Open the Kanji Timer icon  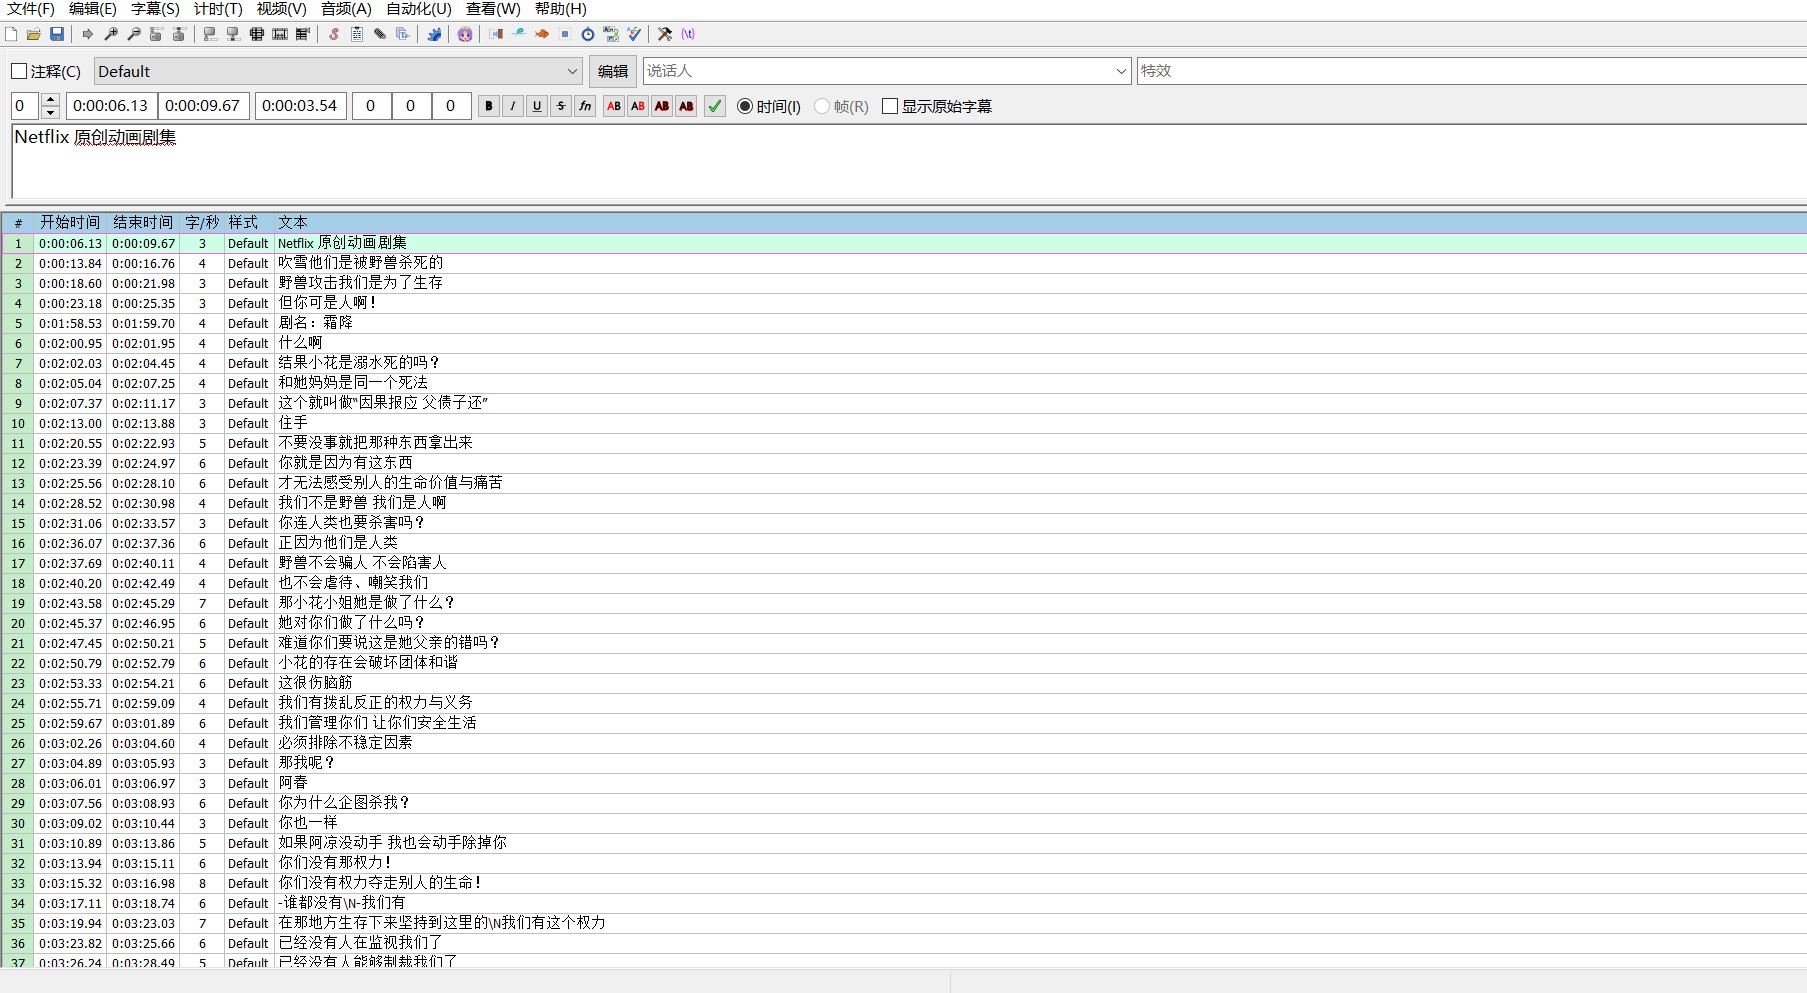611,34
